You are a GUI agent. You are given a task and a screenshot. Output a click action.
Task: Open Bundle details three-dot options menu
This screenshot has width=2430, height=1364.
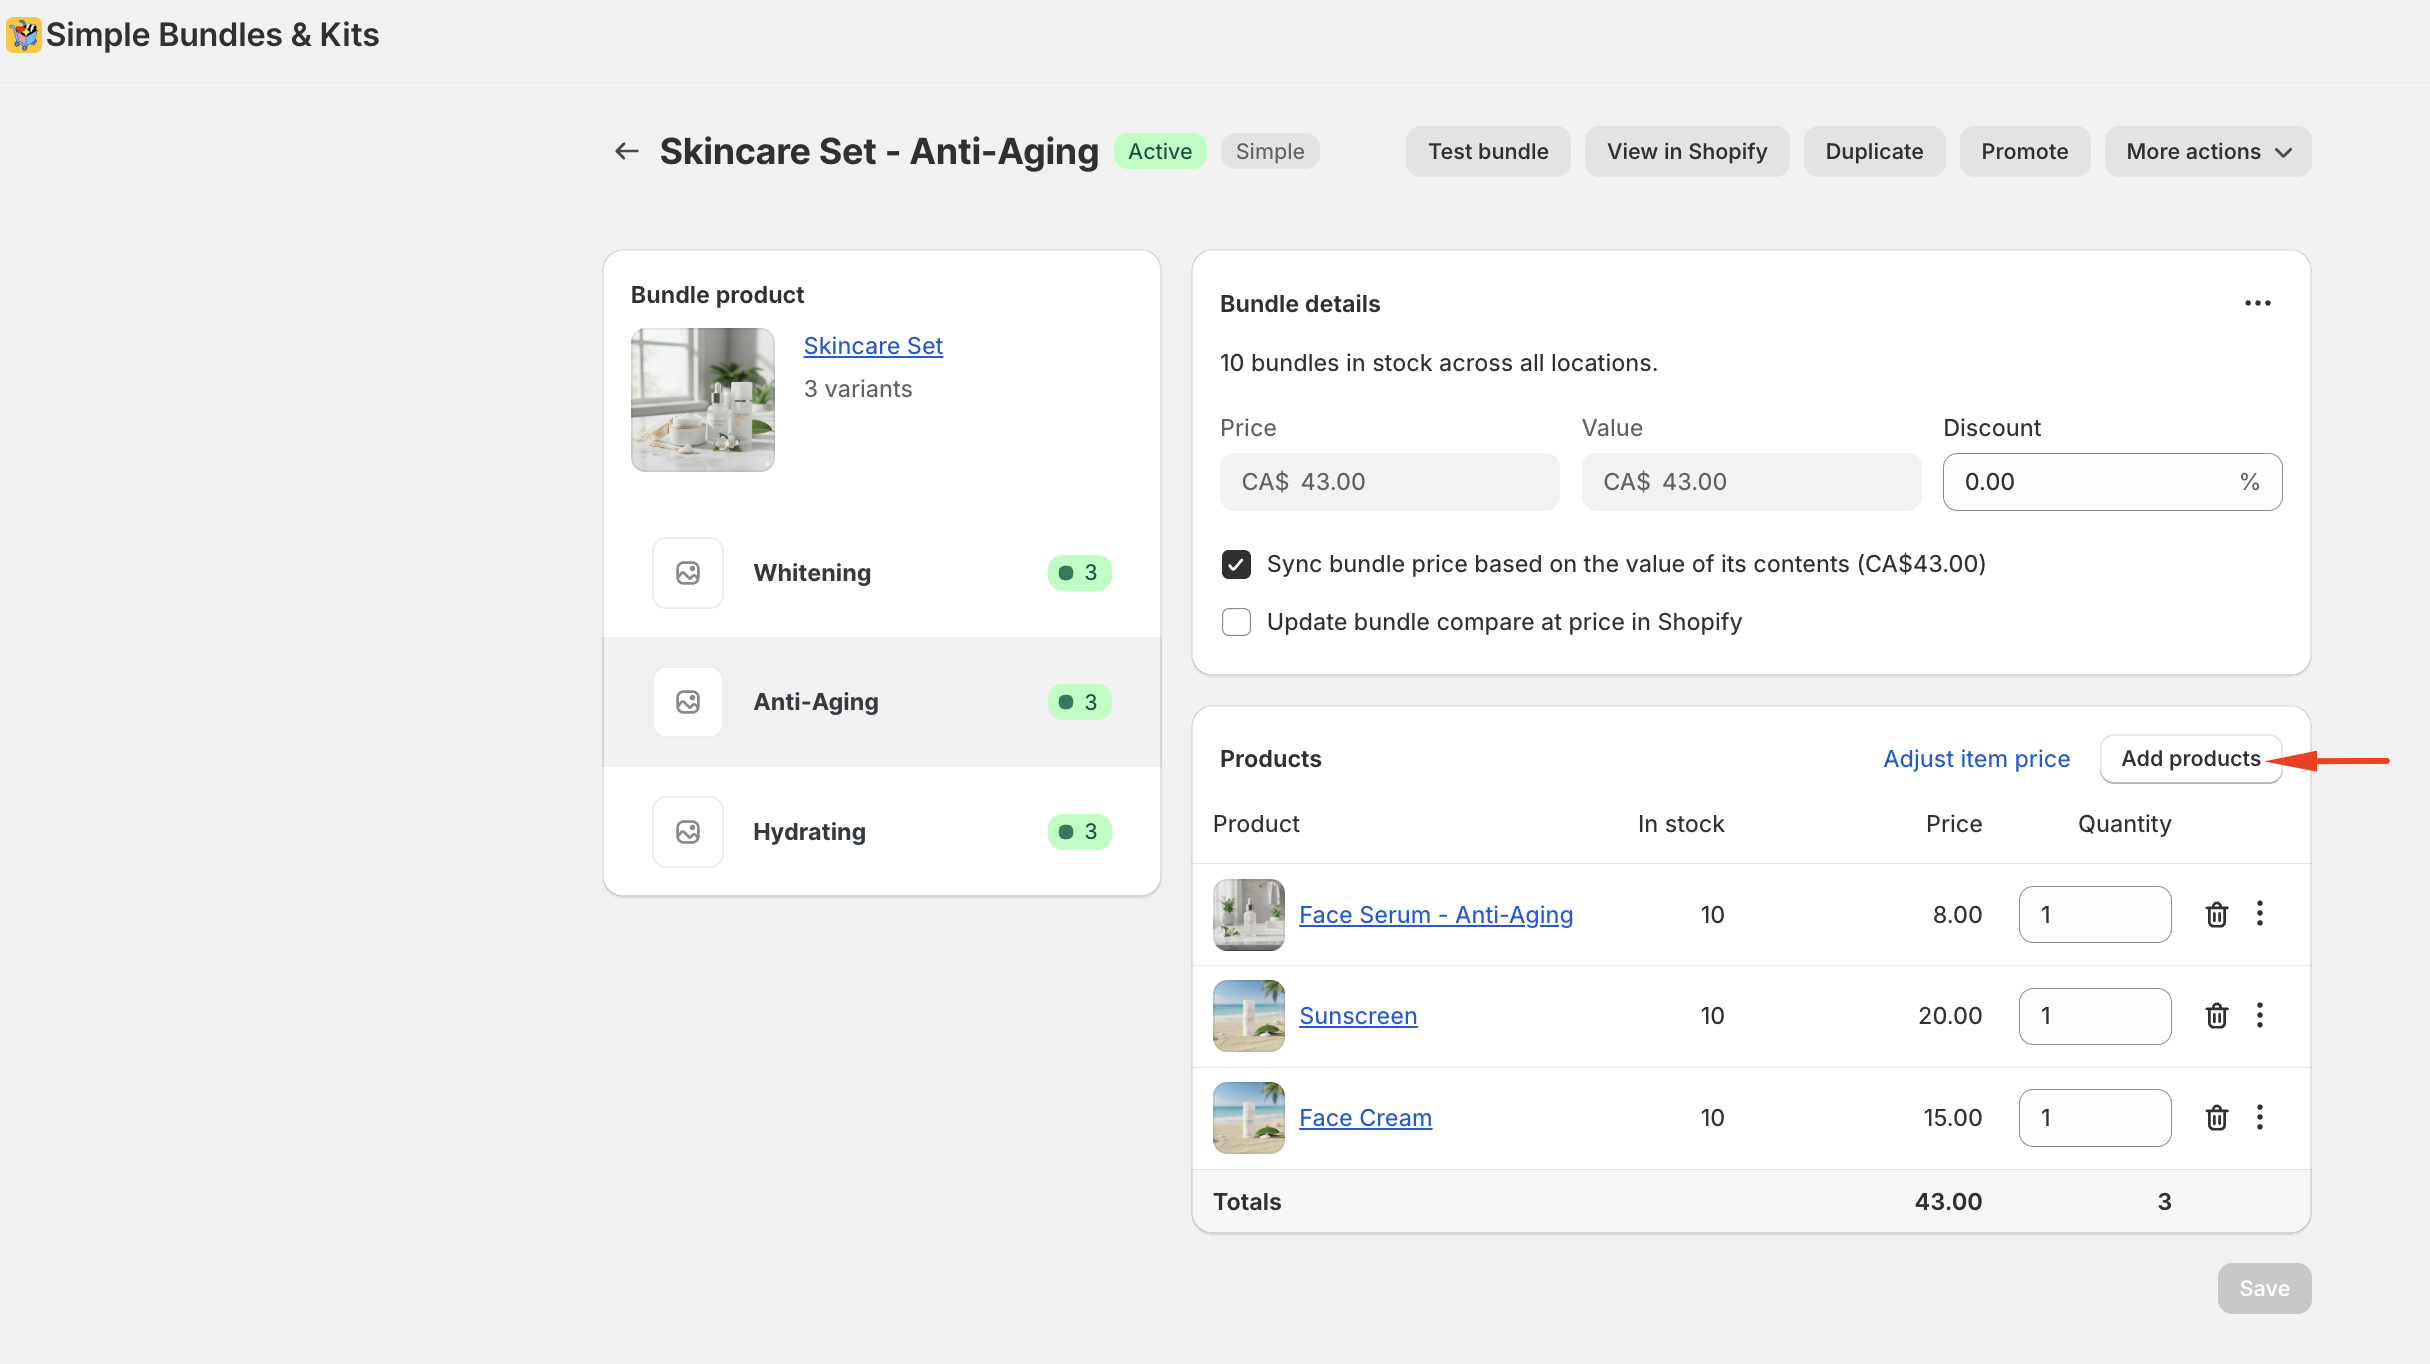(2257, 303)
